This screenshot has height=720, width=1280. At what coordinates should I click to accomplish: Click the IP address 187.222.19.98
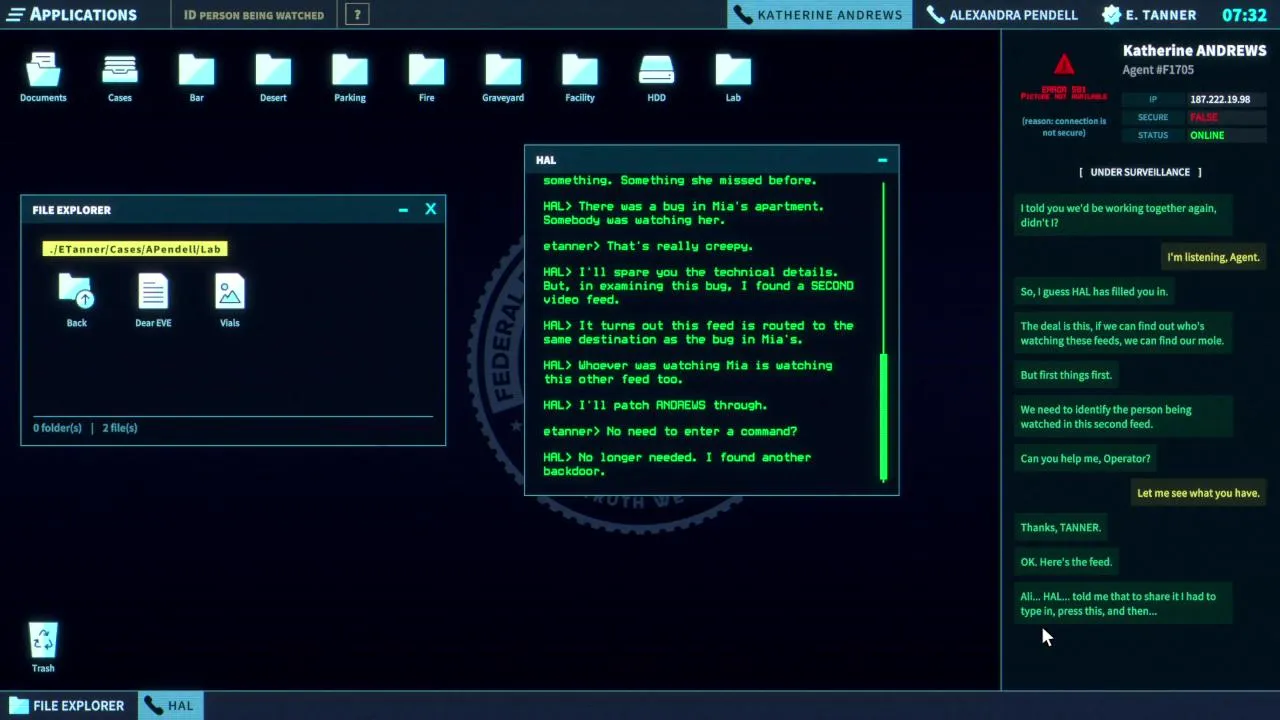[x=1220, y=100]
